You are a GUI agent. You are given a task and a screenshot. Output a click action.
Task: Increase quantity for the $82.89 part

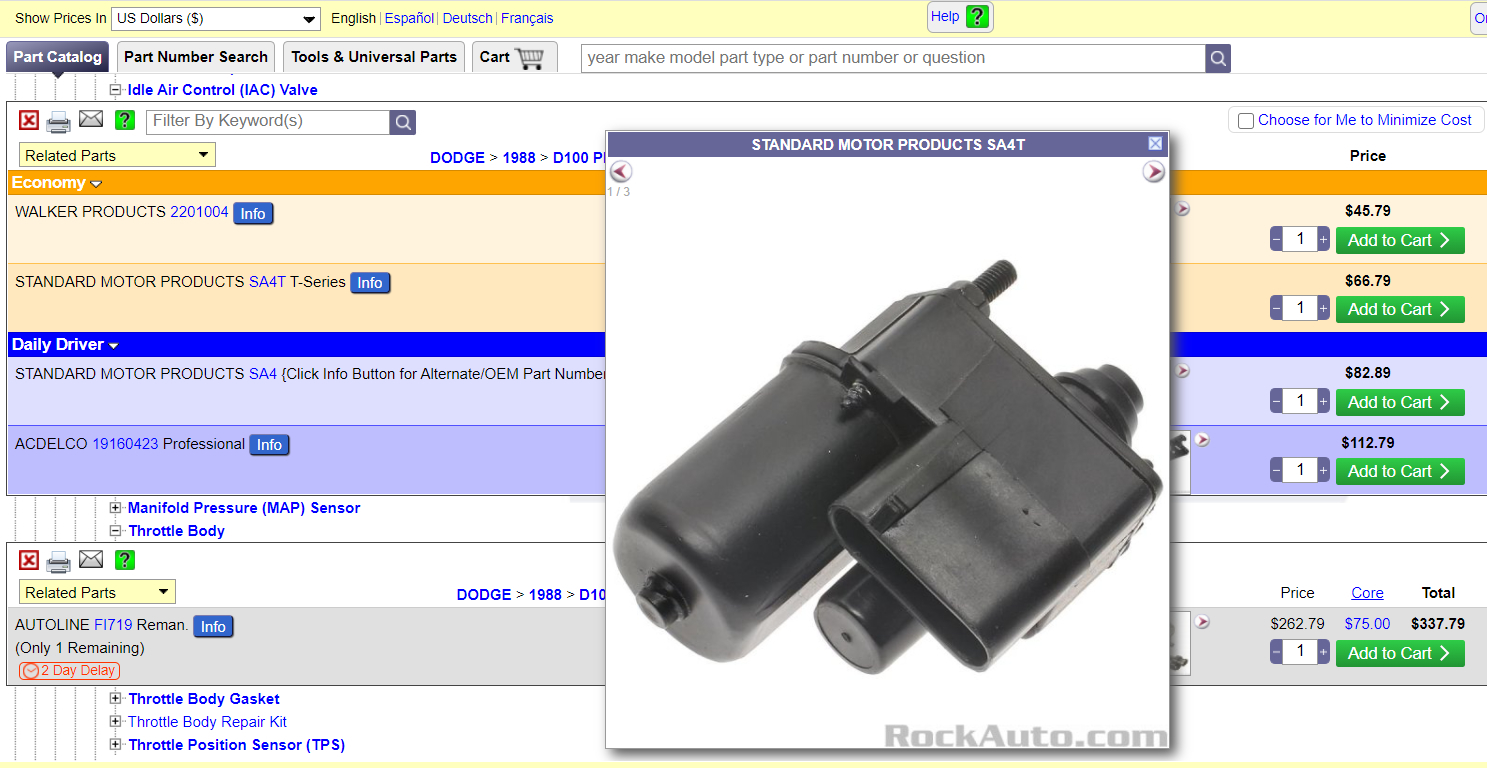(x=1324, y=402)
